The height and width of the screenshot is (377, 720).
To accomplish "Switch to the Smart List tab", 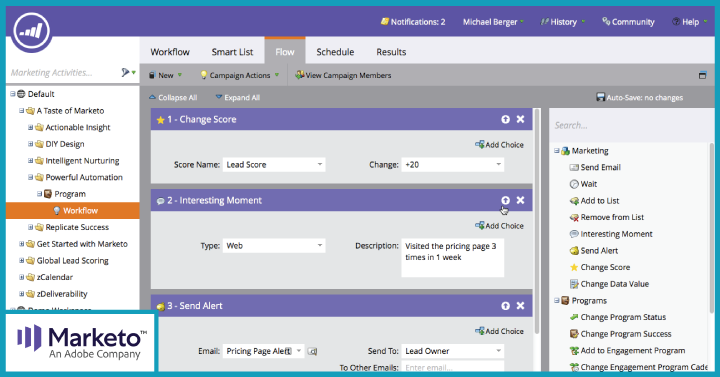I will pyautogui.click(x=232, y=52).
